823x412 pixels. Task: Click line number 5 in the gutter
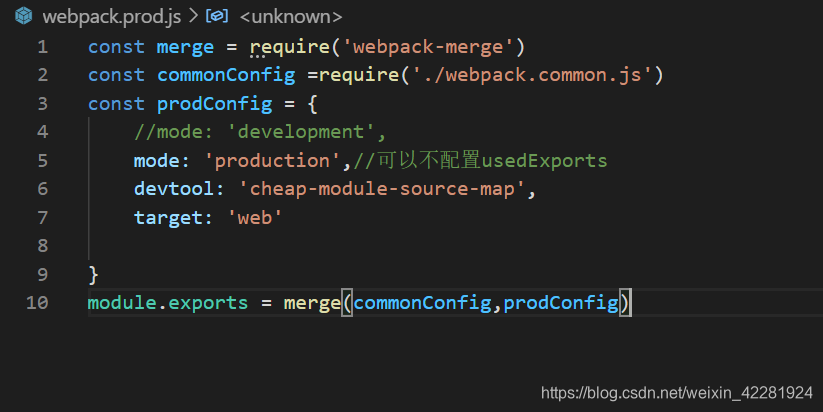pyautogui.click(x=43, y=161)
